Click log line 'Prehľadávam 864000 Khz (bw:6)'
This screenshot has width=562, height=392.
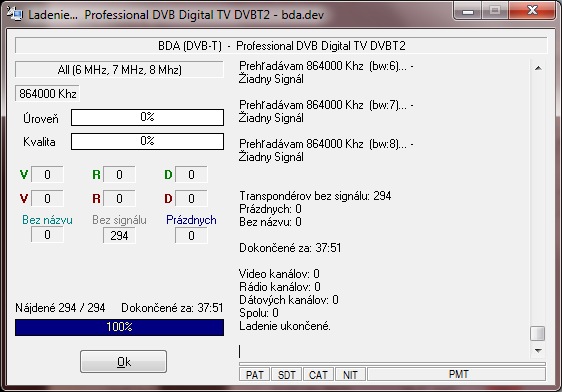326,66
